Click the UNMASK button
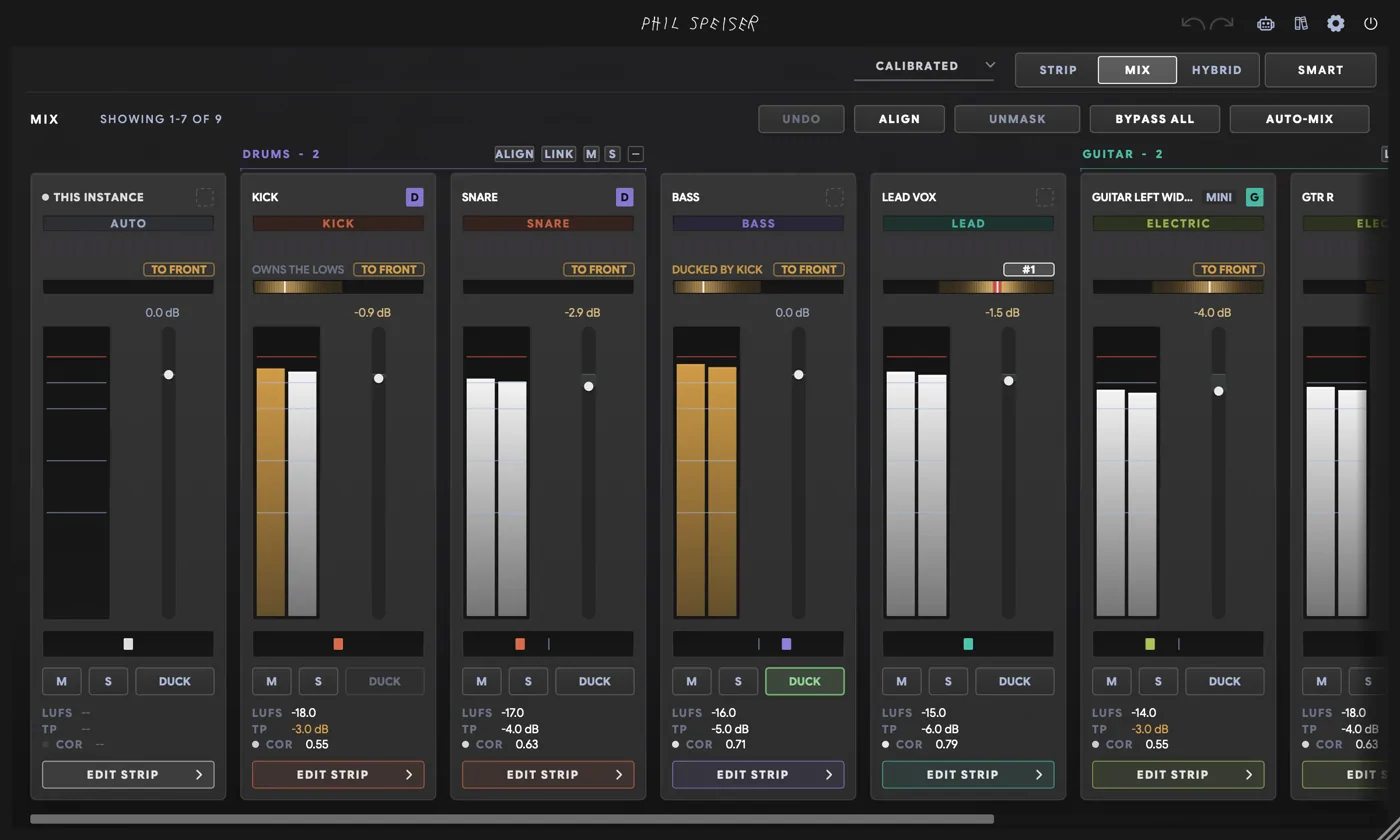This screenshot has width=1400, height=840. coord(1017,119)
